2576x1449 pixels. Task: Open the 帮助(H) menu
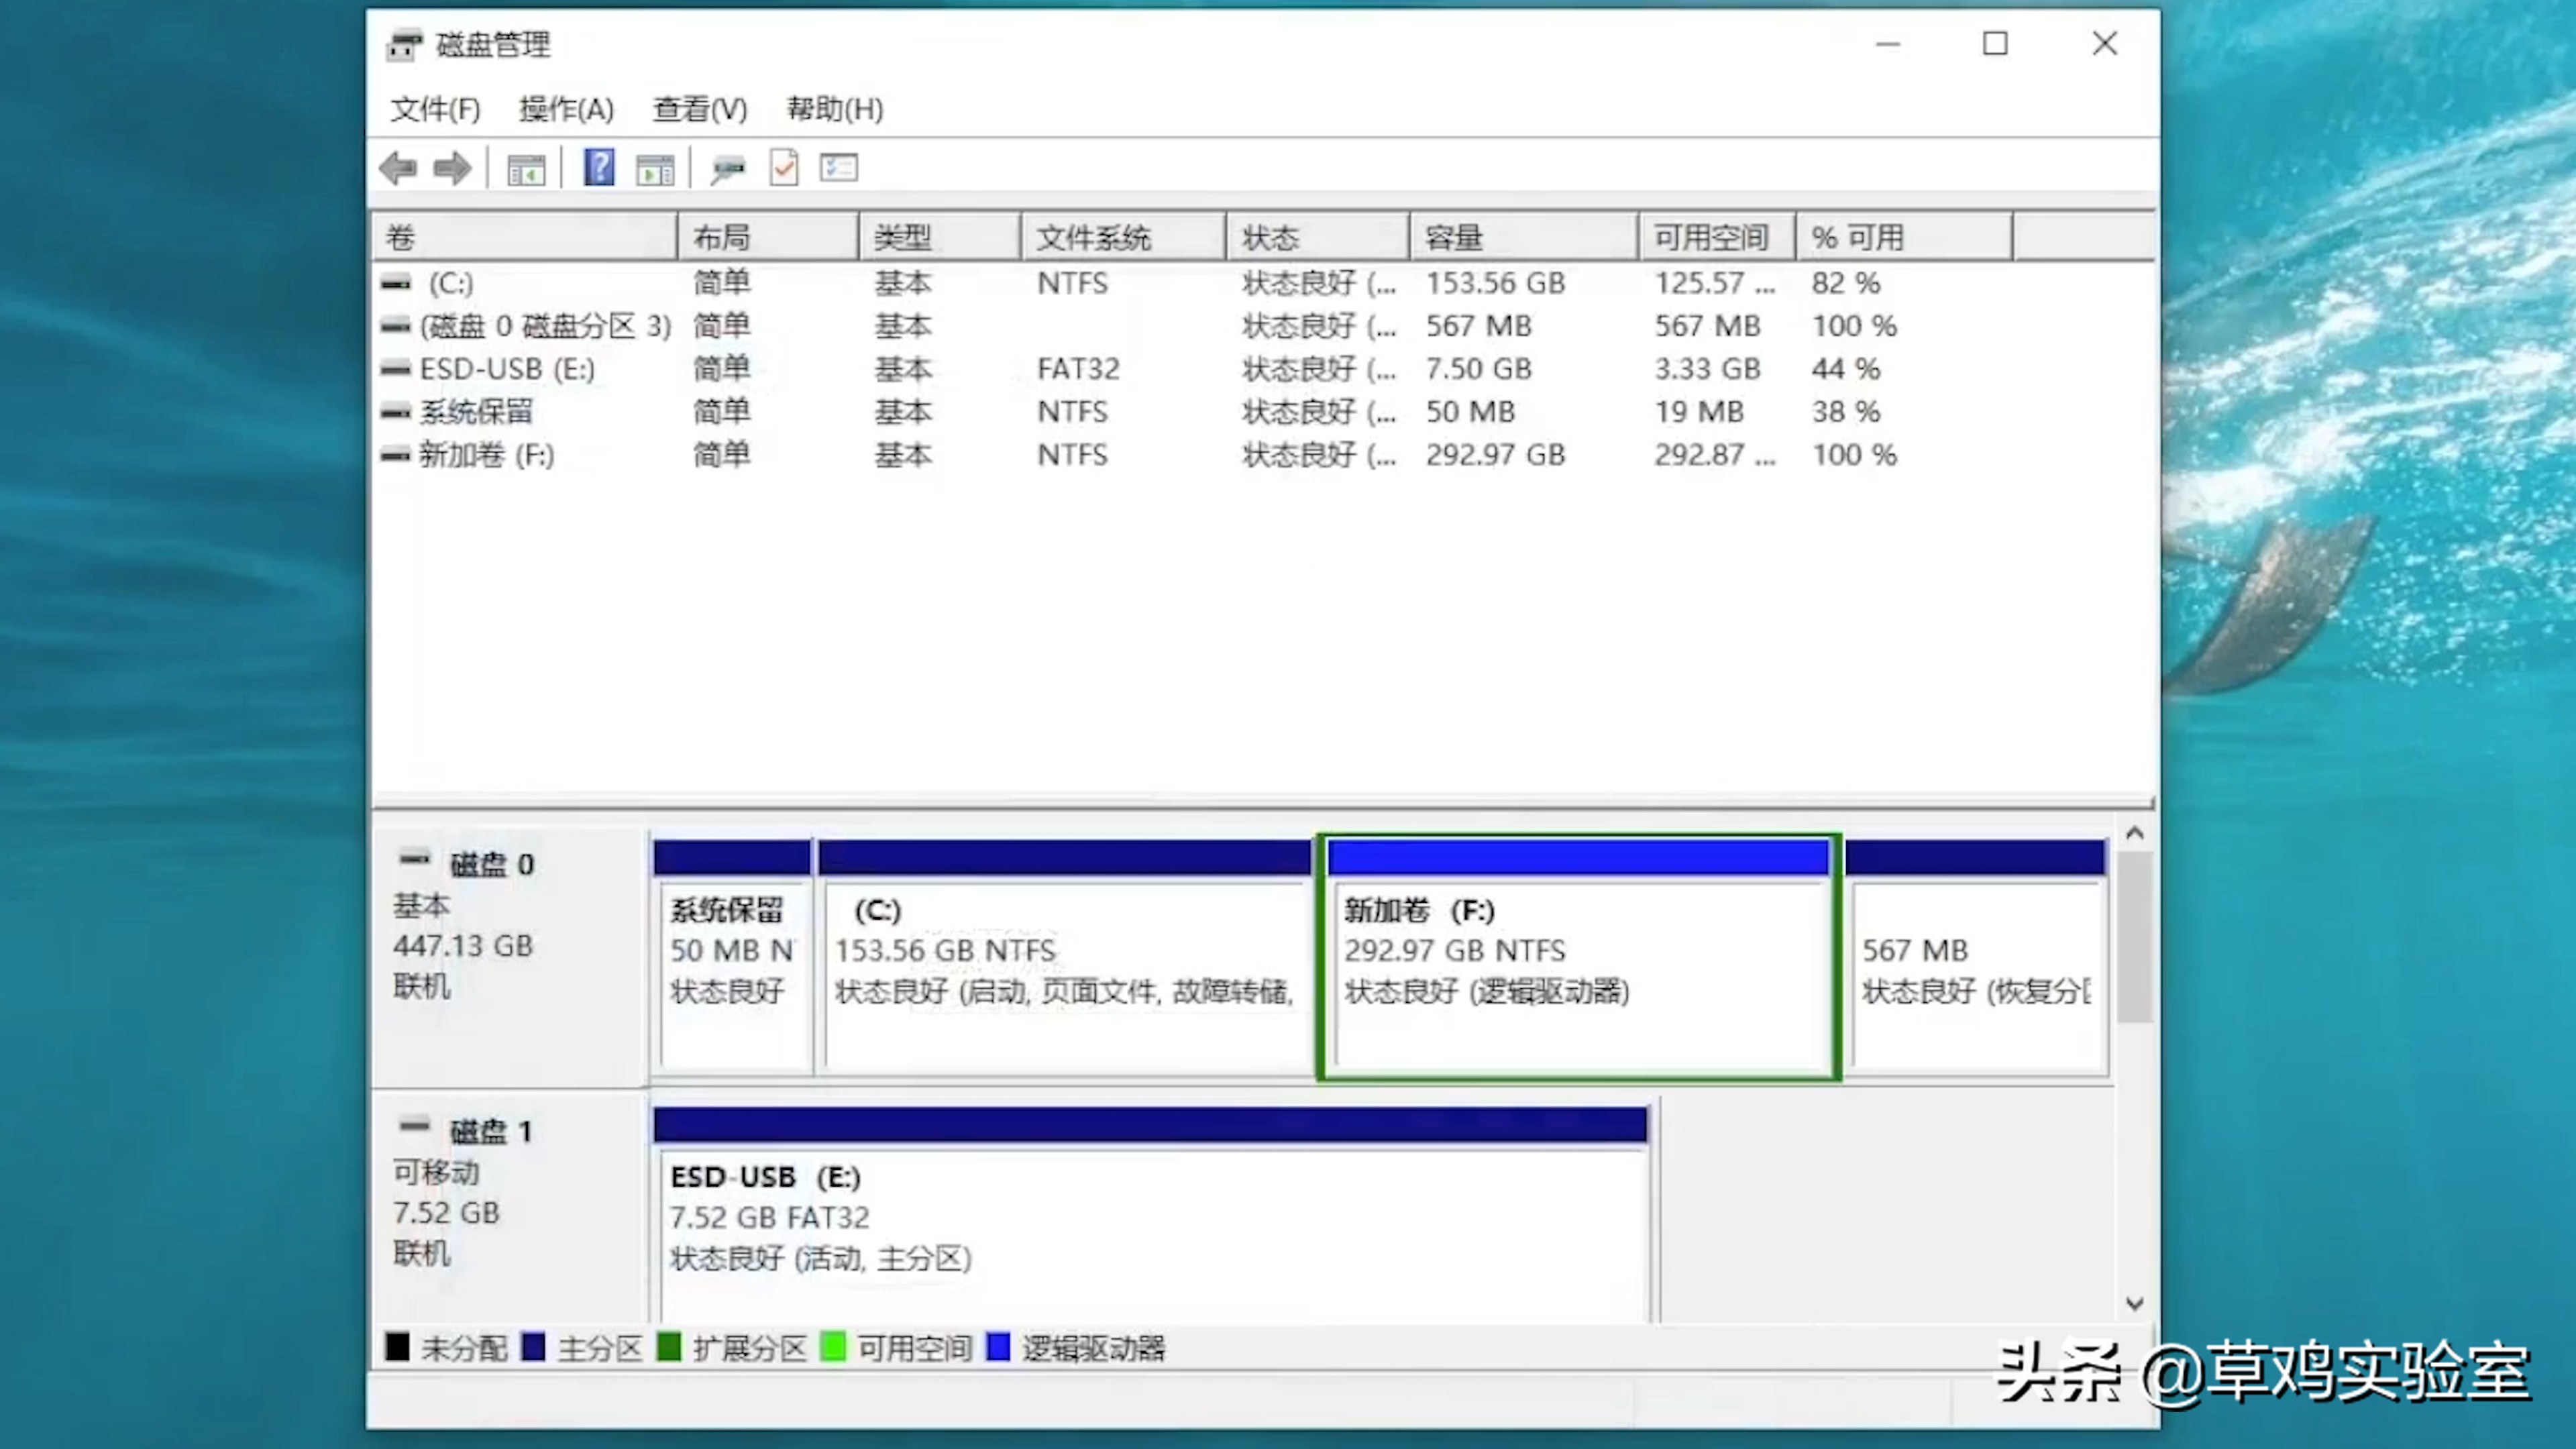(x=835, y=109)
